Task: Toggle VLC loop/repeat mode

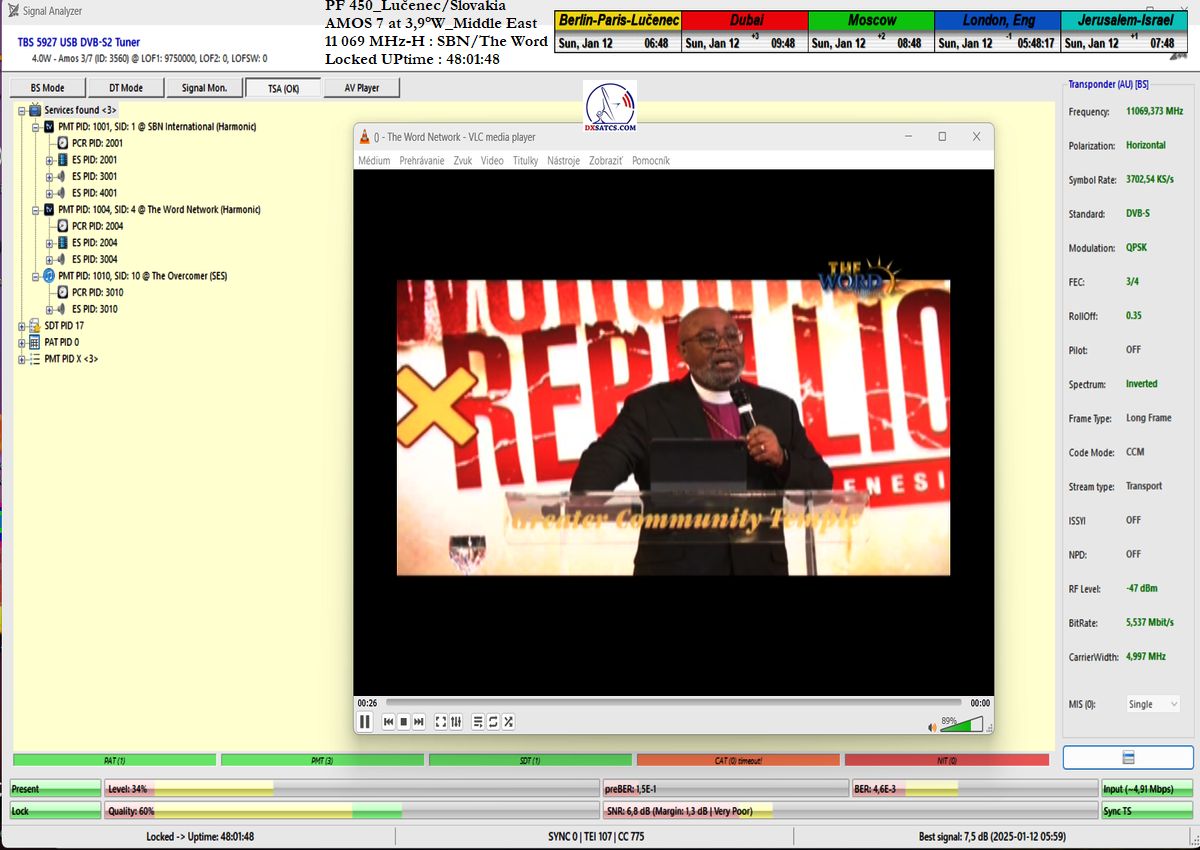Action: coord(493,722)
